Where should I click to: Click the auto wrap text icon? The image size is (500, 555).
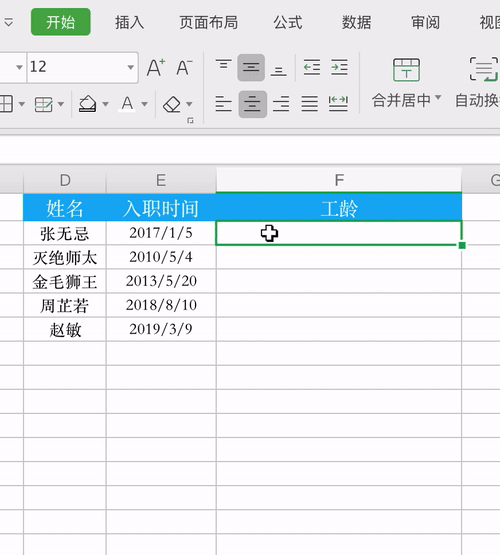[x=484, y=69]
